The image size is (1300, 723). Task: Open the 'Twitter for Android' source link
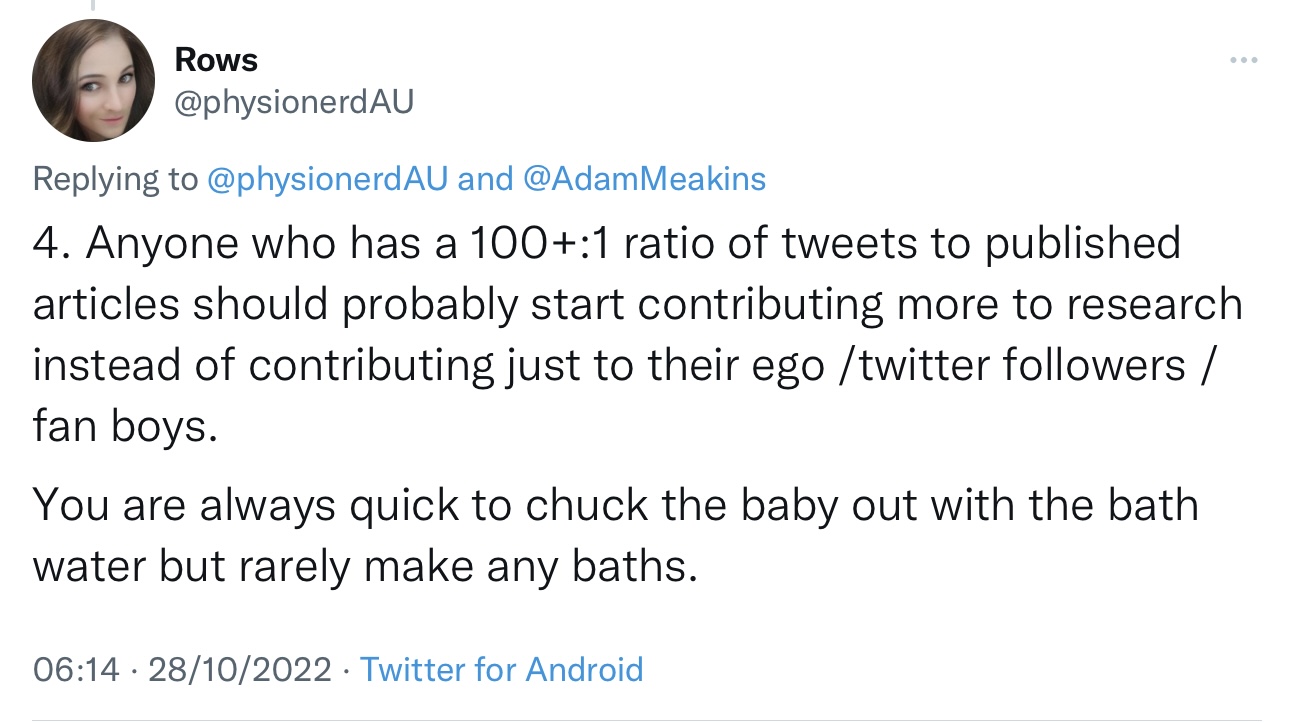click(502, 669)
